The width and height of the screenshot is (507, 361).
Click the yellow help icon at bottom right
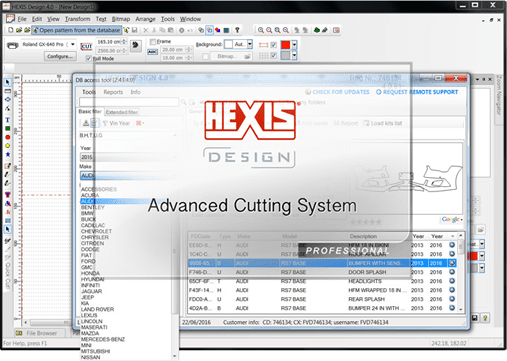(485, 318)
